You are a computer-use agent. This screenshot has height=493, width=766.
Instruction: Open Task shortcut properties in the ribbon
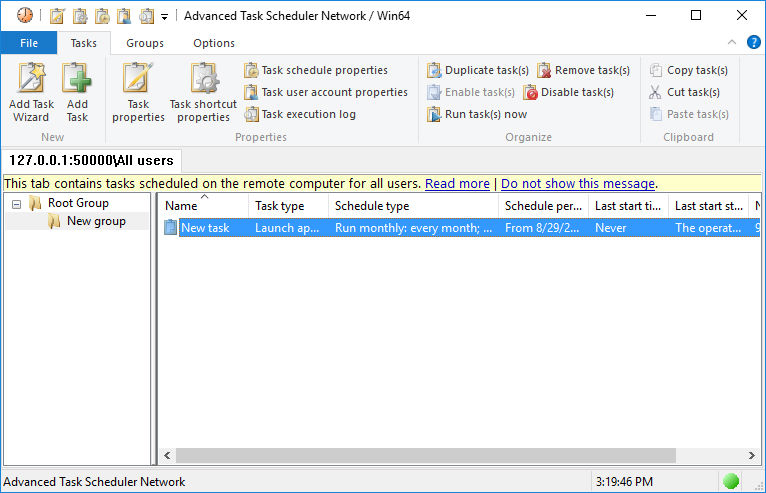pos(203,92)
